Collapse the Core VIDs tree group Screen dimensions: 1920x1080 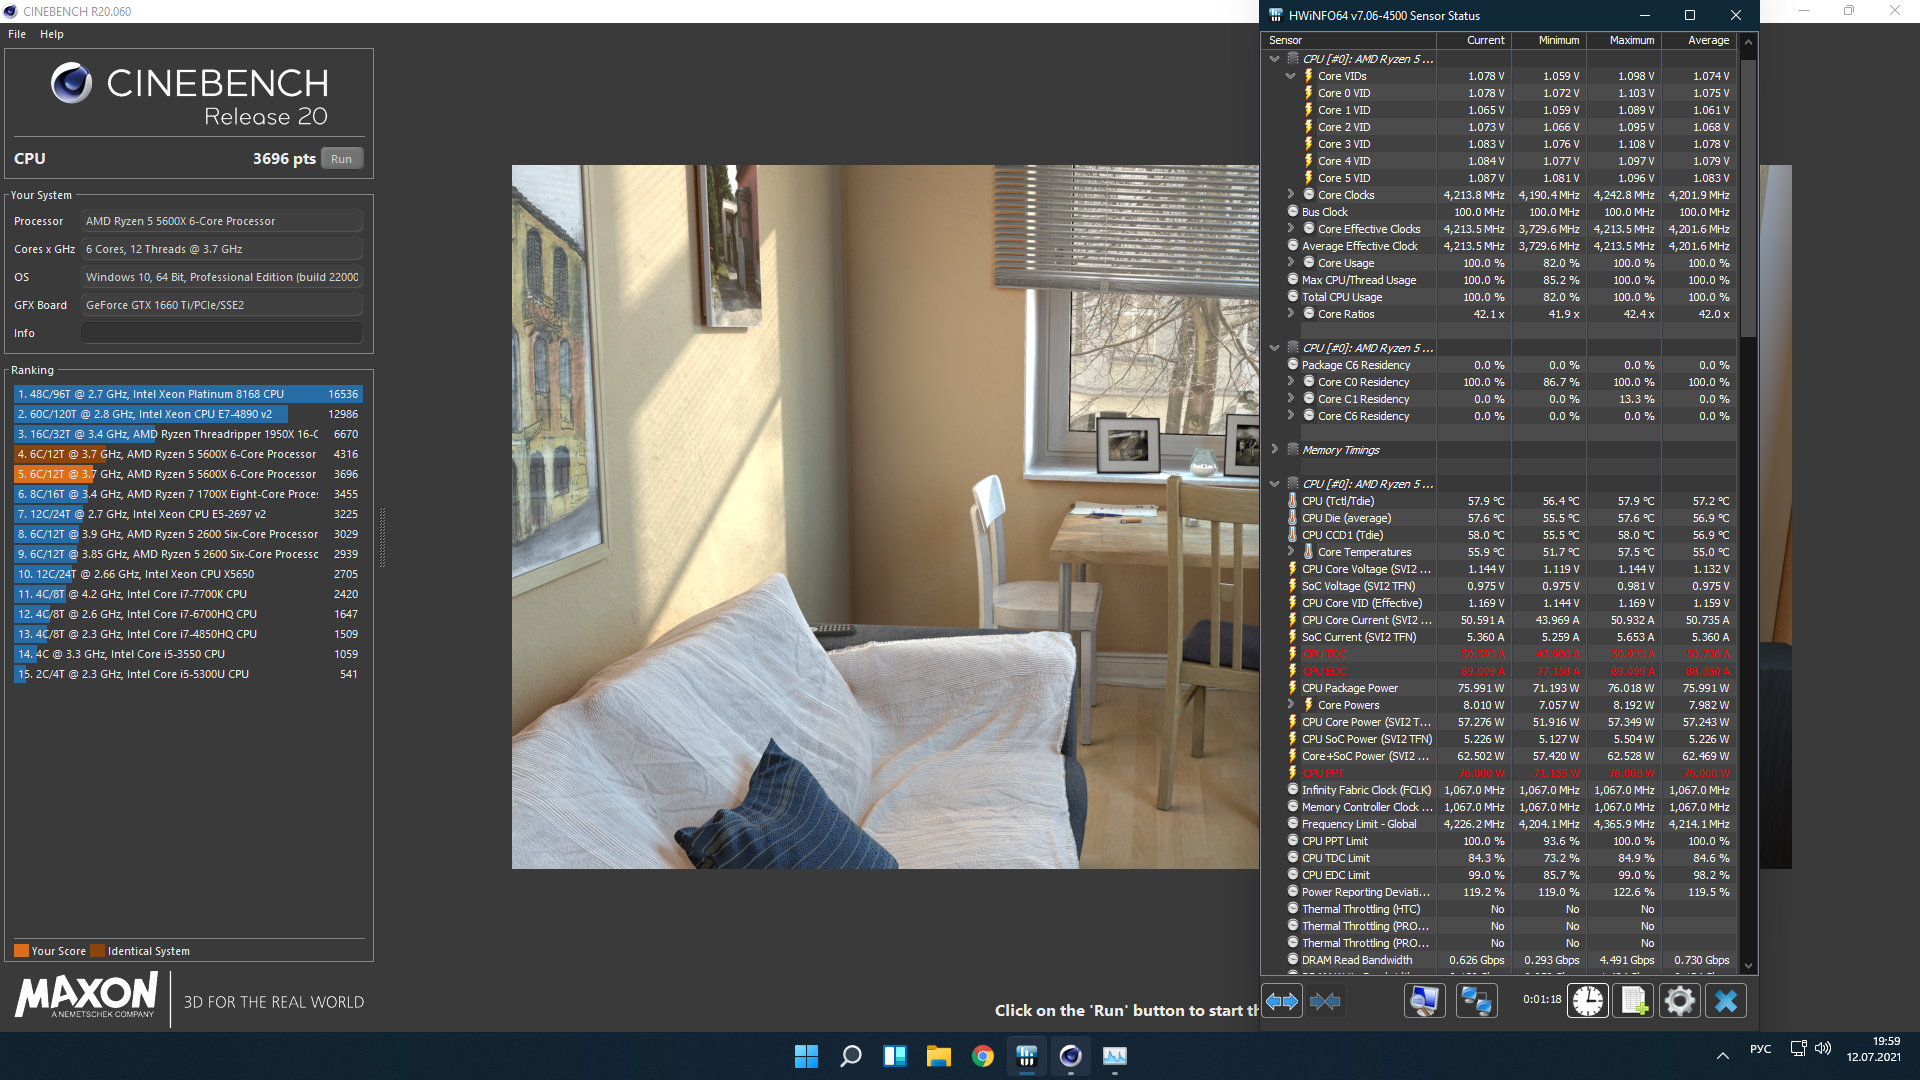1290,76
